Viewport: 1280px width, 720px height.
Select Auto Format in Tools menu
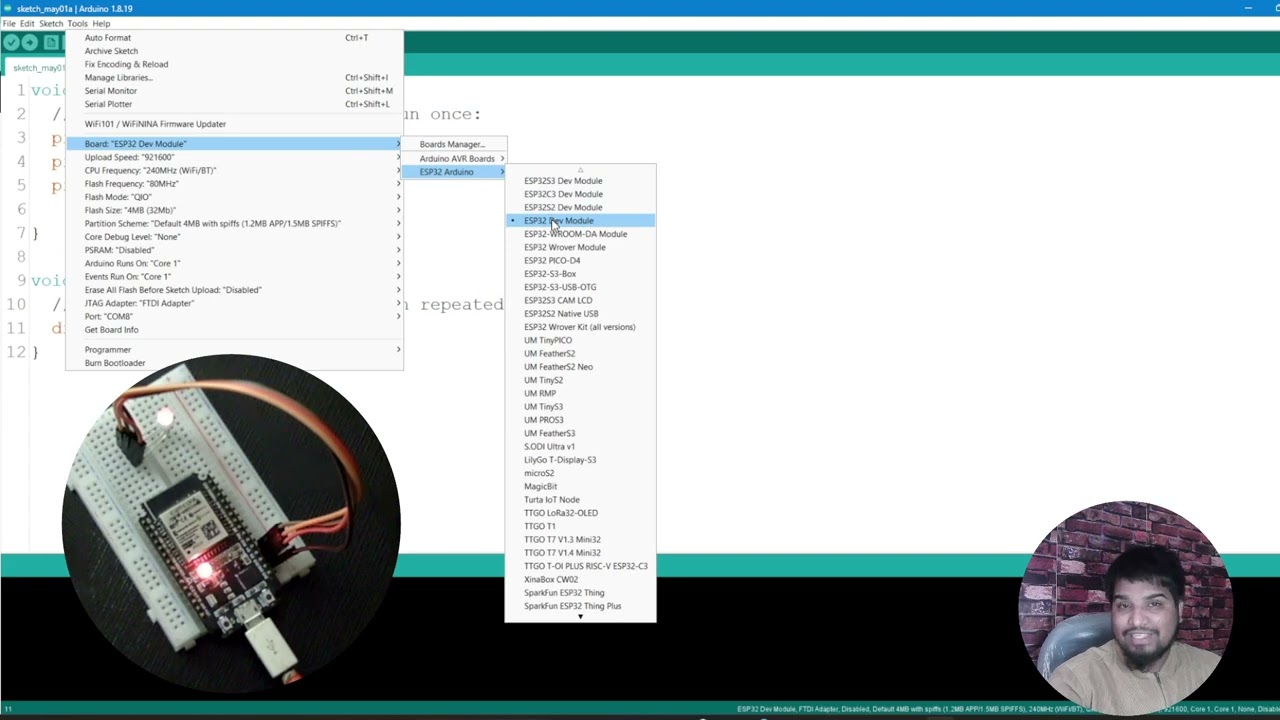[x=235, y=38]
